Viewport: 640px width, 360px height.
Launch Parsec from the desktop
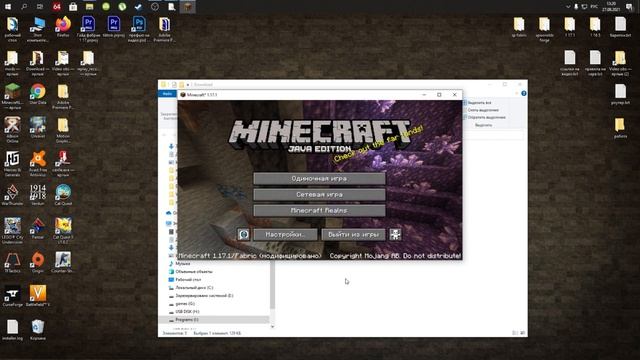38,228
